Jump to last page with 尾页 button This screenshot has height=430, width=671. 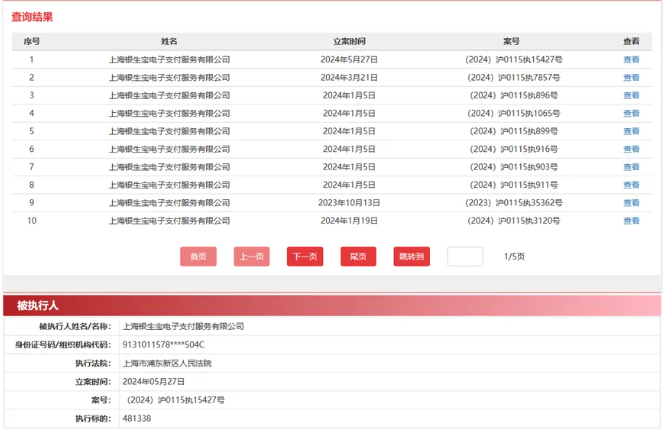(x=358, y=256)
